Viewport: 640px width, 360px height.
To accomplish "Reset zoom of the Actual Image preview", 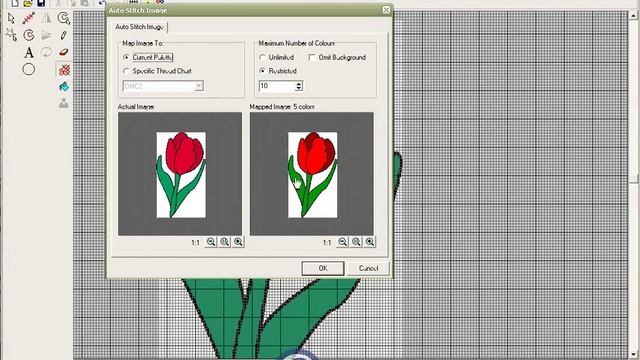I will pos(224,242).
